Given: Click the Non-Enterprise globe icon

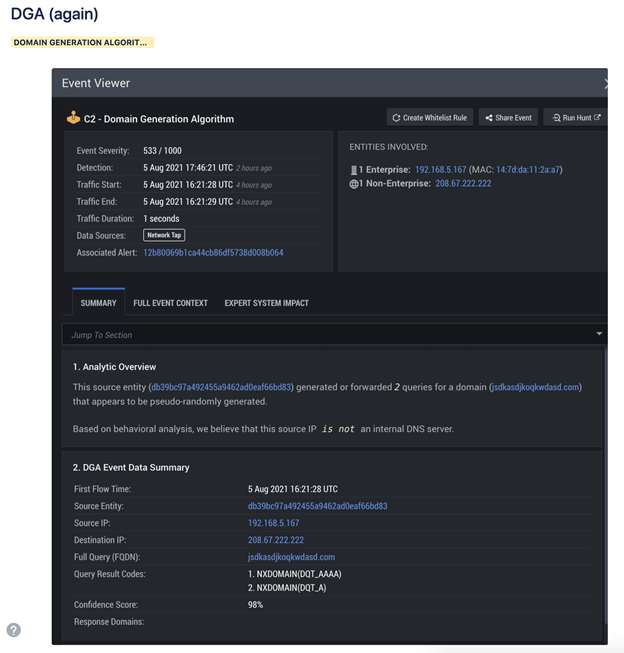Looking at the screenshot, I should click(x=354, y=184).
